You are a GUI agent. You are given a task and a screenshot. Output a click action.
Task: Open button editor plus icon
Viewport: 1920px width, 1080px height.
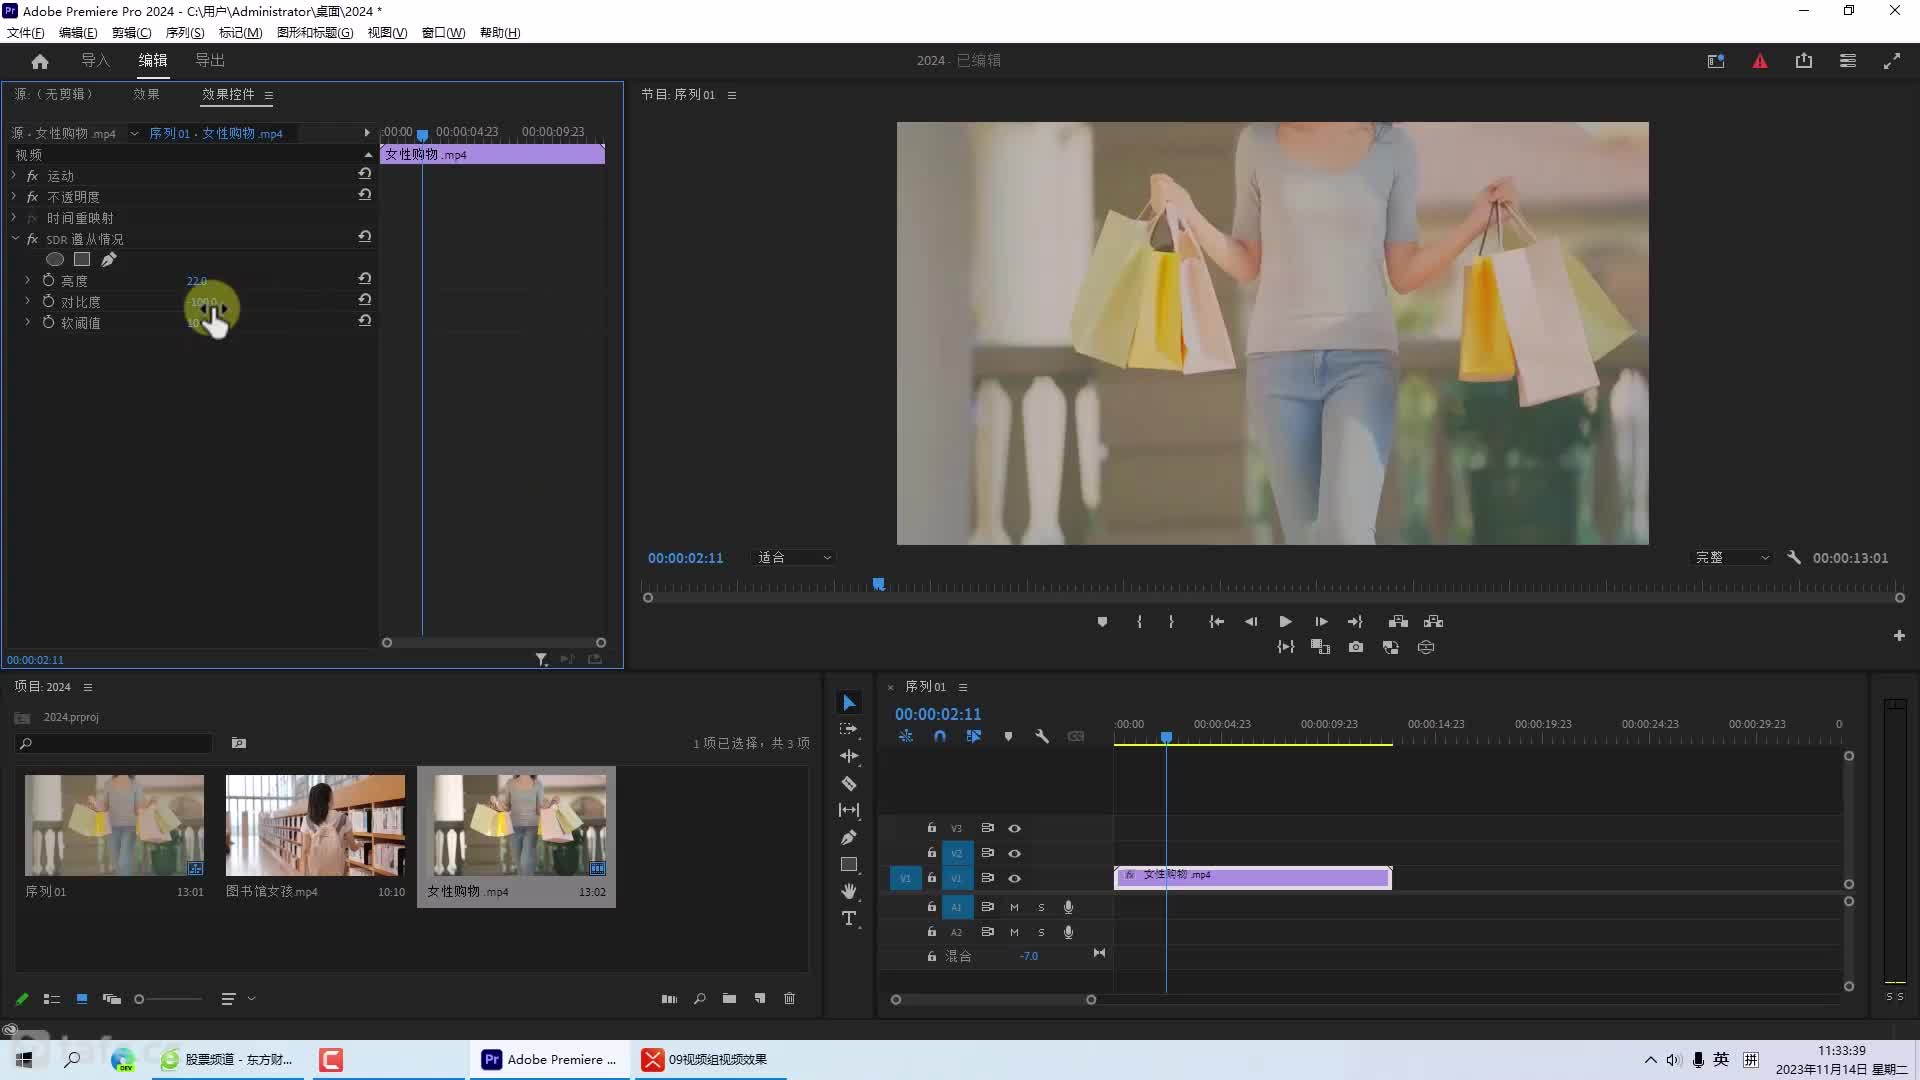click(x=1899, y=636)
